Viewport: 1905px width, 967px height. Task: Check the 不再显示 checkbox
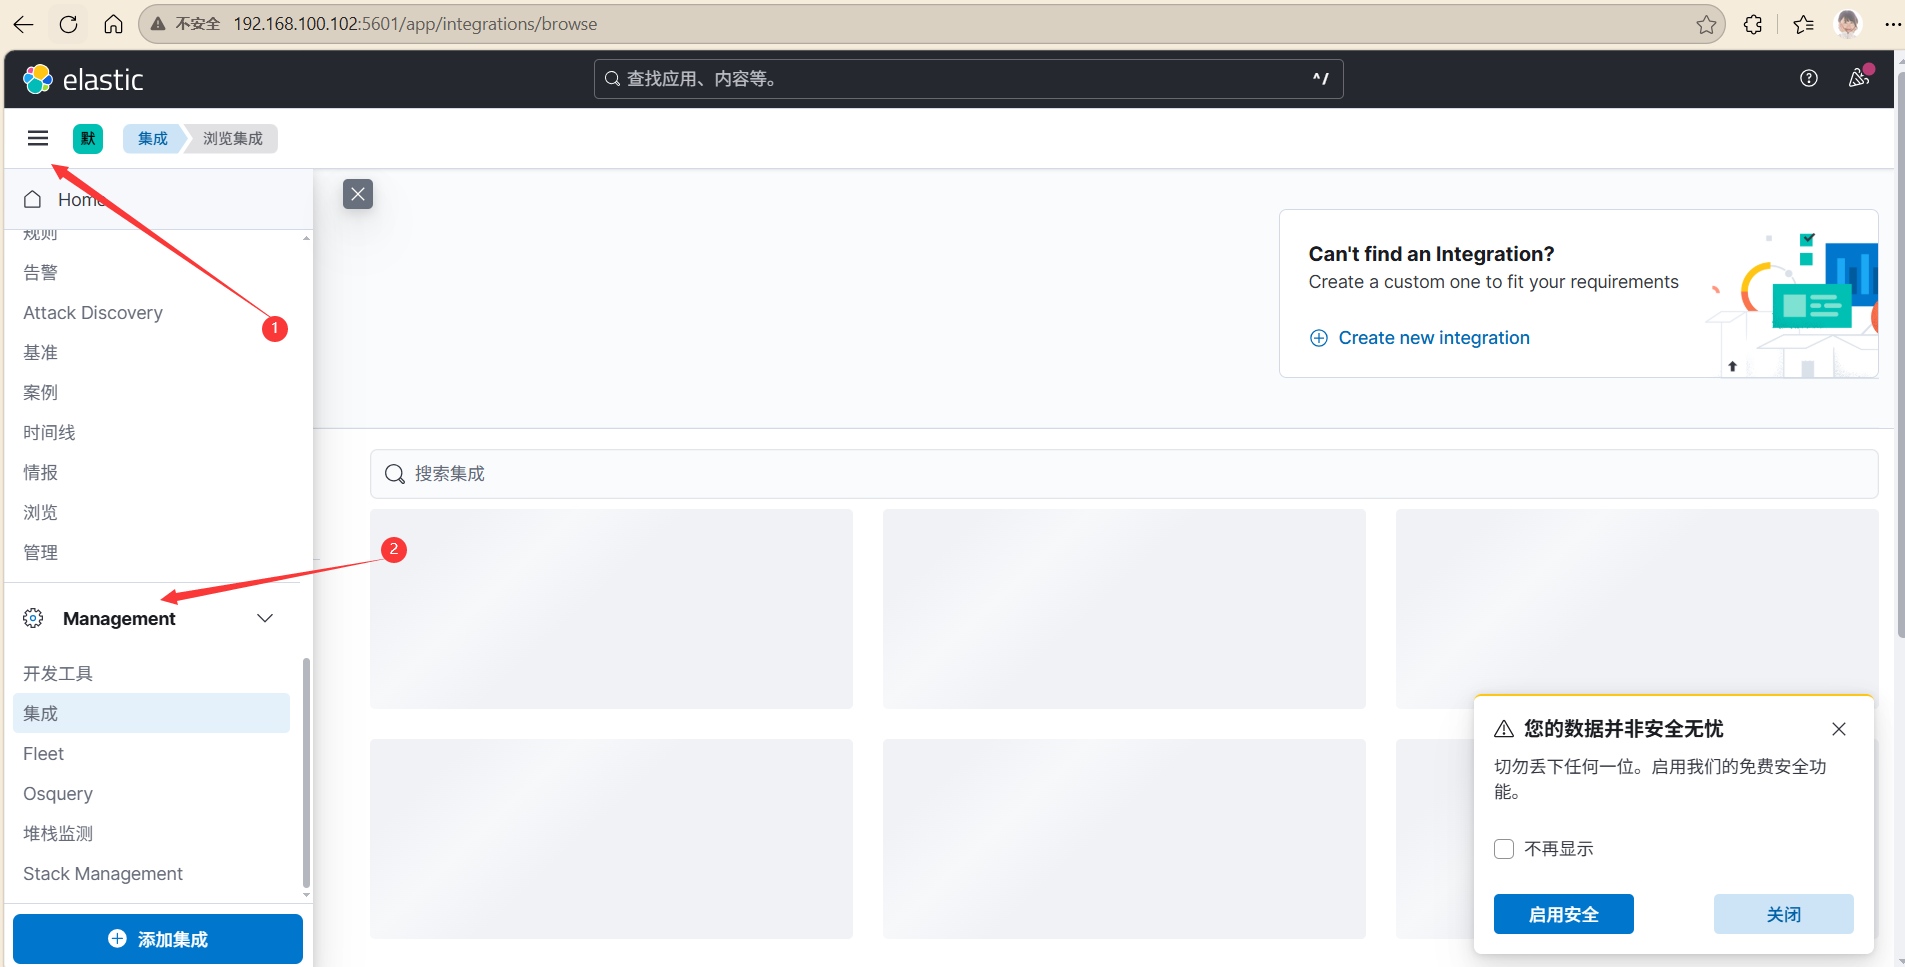point(1504,849)
